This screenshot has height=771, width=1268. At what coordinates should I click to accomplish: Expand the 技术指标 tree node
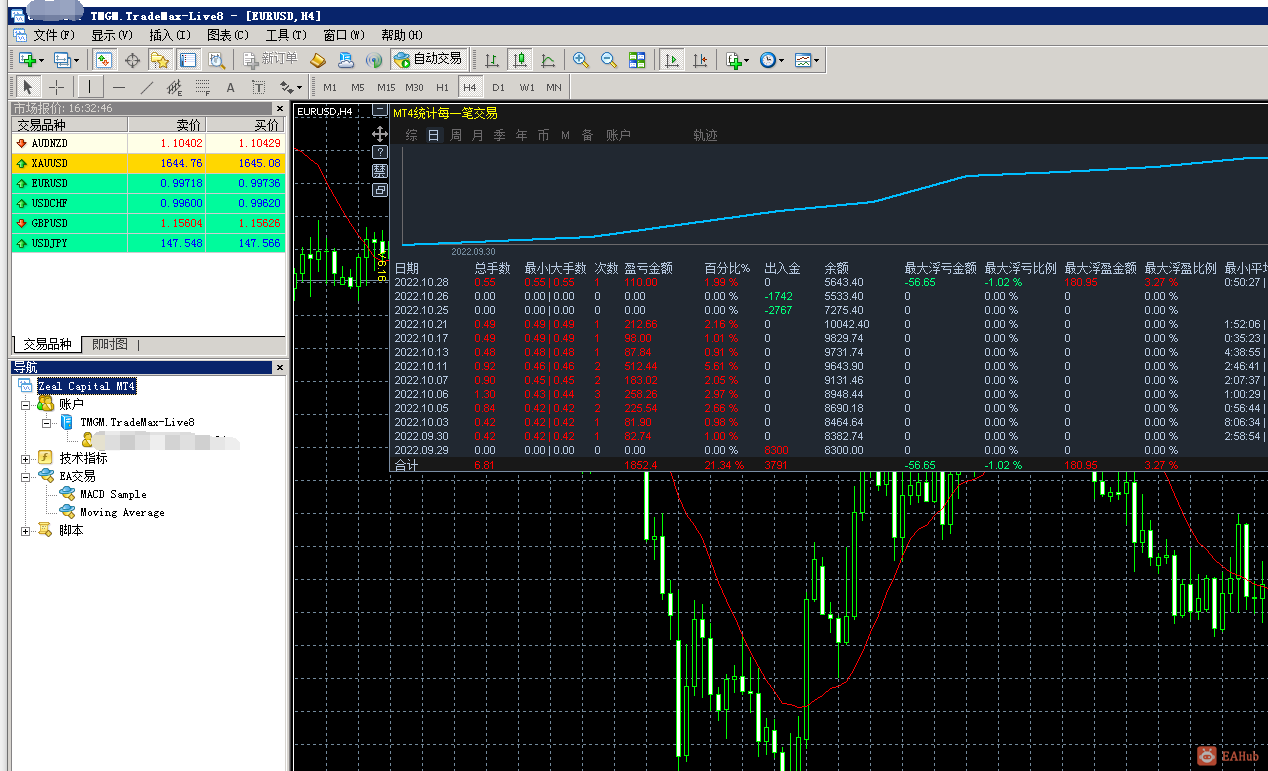coord(25,458)
